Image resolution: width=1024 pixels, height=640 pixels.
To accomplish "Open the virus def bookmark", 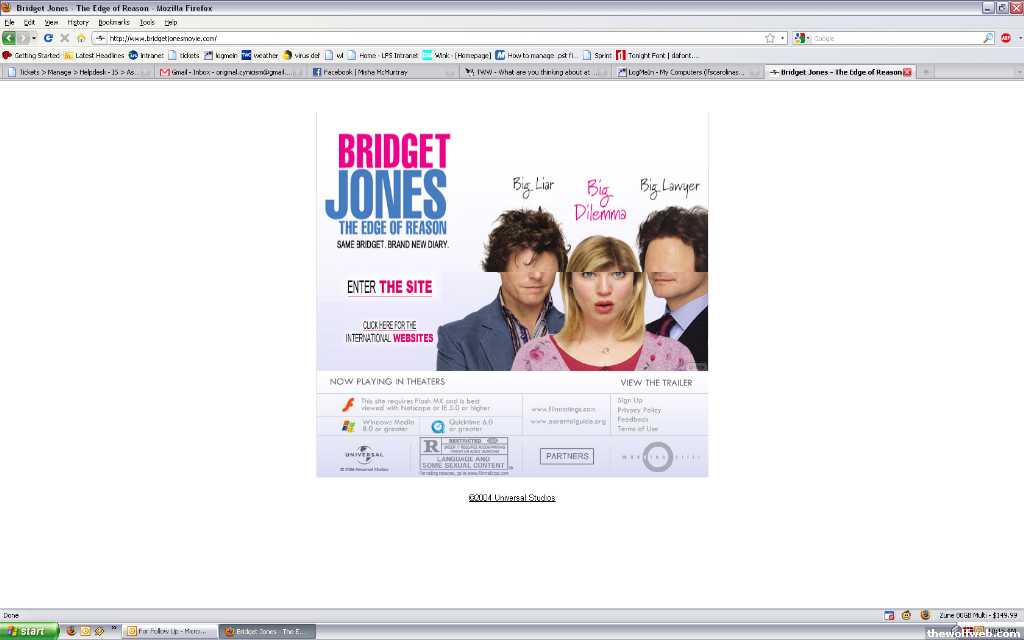I will pos(301,56).
